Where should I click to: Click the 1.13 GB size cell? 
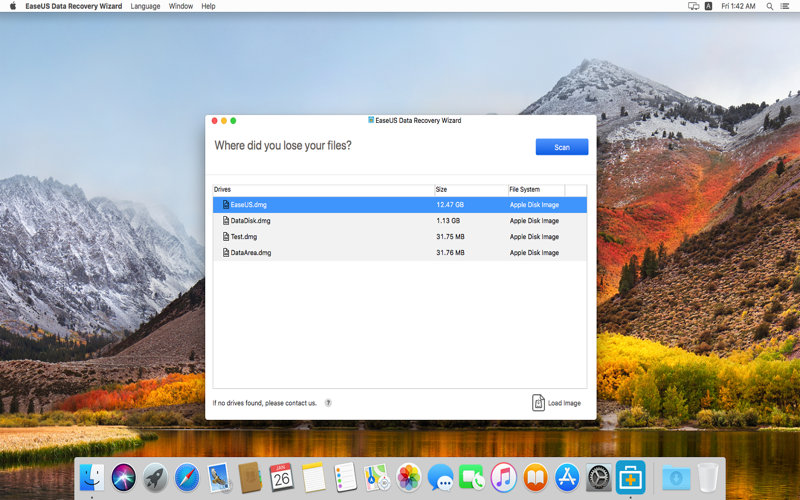pyautogui.click(x=448, y=220)
